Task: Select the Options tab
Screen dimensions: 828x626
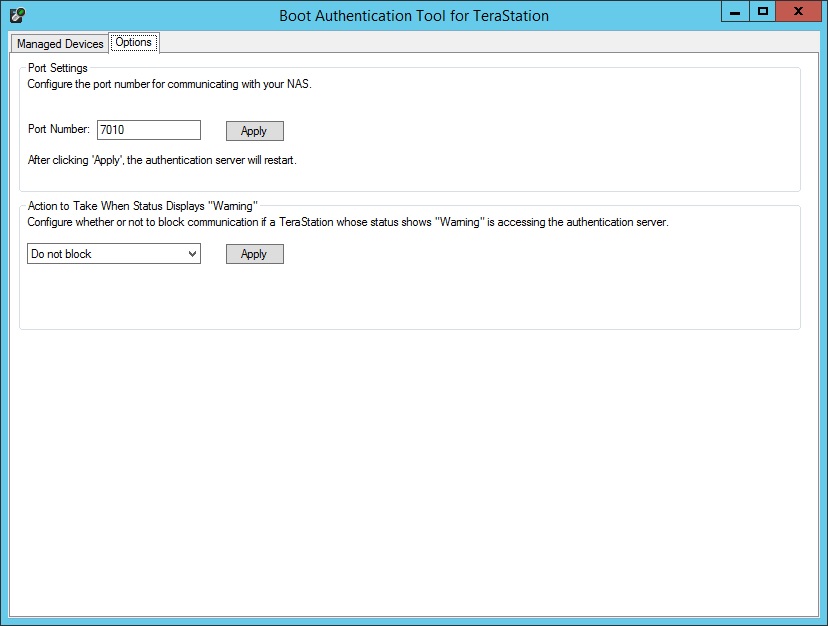Action: pos(134,42)
